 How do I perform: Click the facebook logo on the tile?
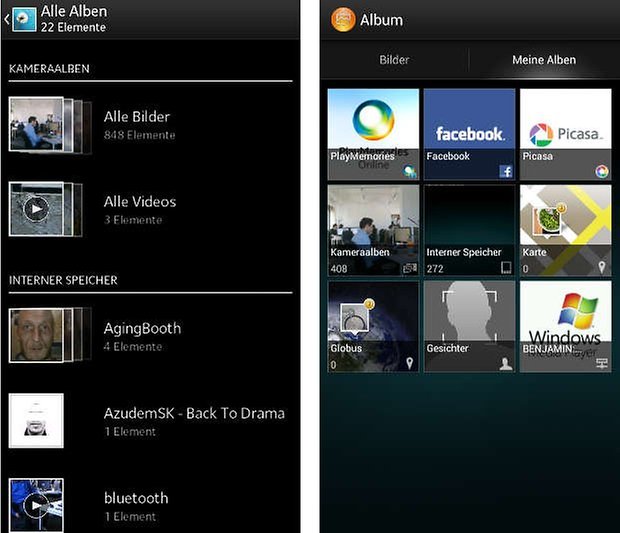470,134
